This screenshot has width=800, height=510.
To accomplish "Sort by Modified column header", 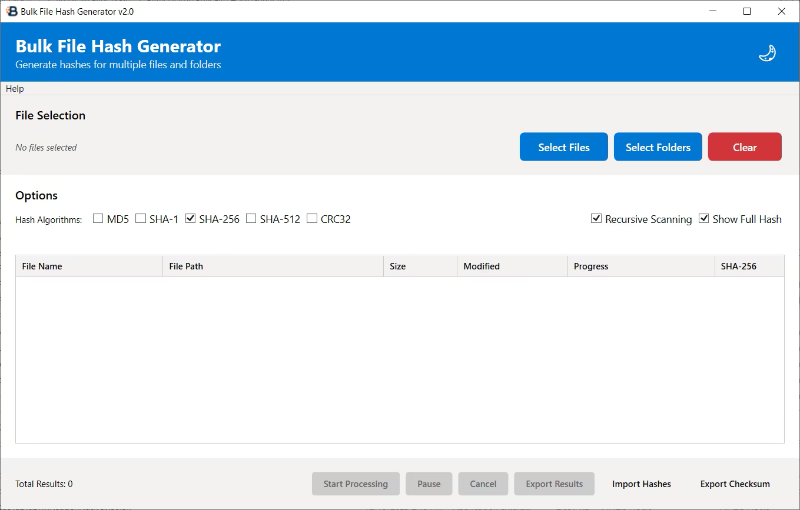I will click(511, 266).
